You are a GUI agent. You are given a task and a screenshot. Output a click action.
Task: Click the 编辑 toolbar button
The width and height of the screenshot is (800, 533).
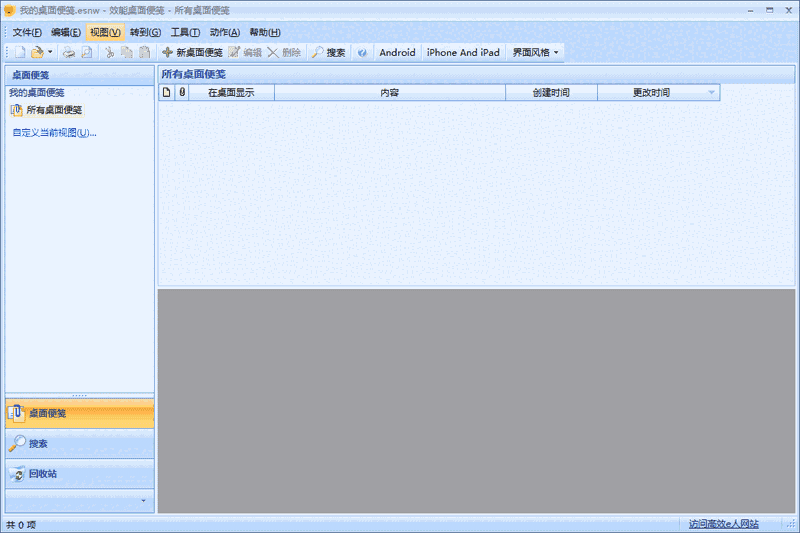point(245,52)
